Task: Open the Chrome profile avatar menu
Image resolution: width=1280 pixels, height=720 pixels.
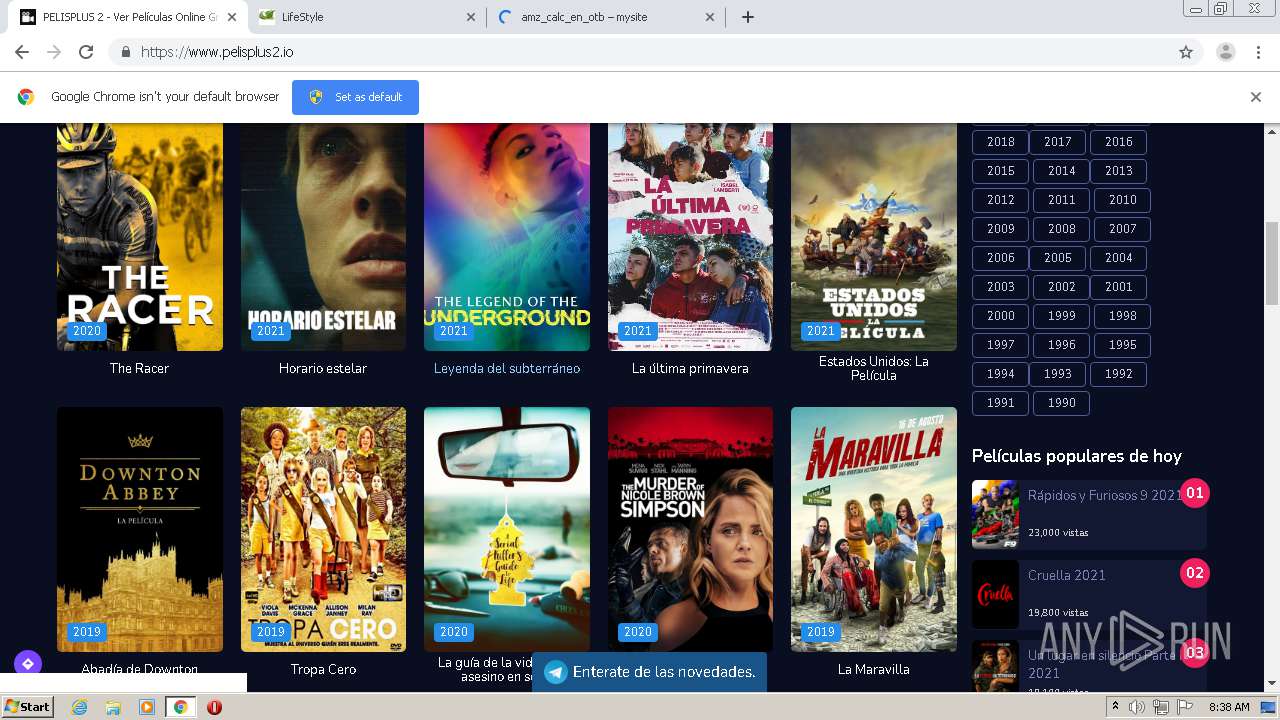Action: pos(1225,52)
